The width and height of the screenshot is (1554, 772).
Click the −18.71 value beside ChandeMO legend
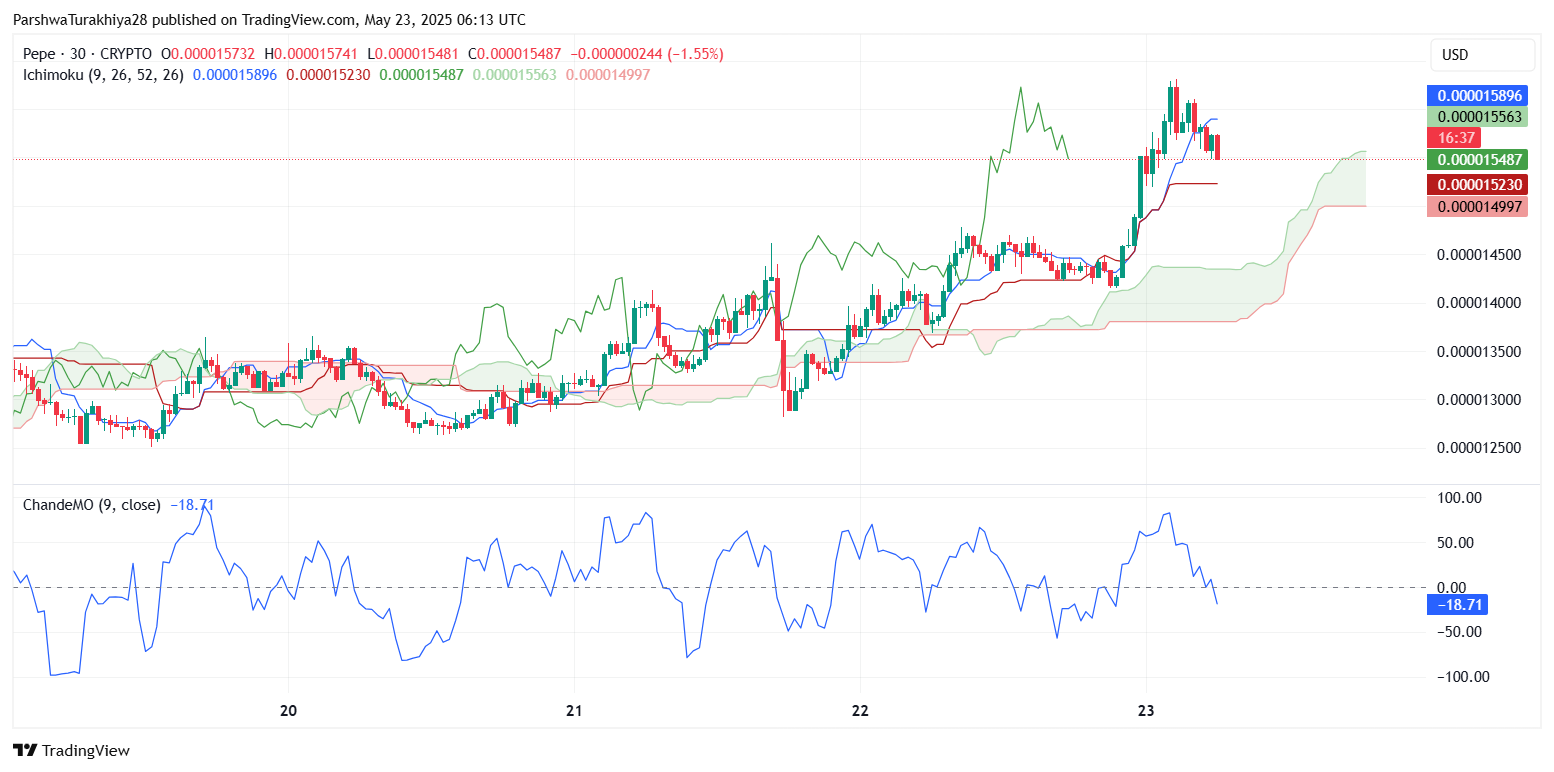pos(192,505)
